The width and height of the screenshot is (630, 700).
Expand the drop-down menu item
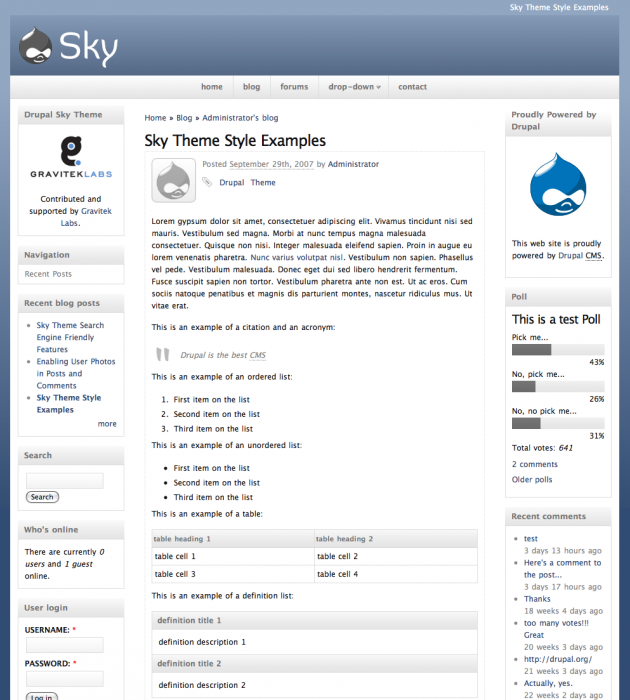354,87
